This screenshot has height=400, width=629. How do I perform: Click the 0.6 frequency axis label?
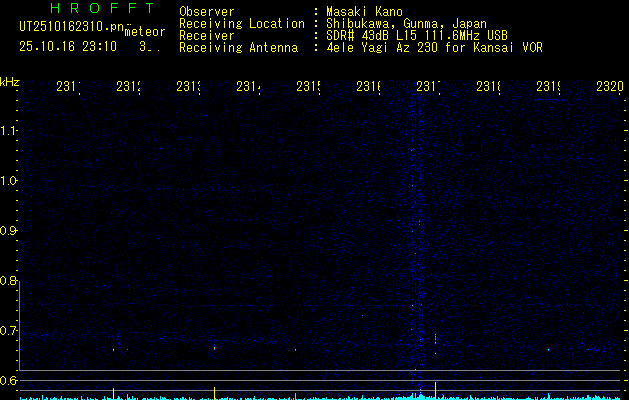click(9, 380)
